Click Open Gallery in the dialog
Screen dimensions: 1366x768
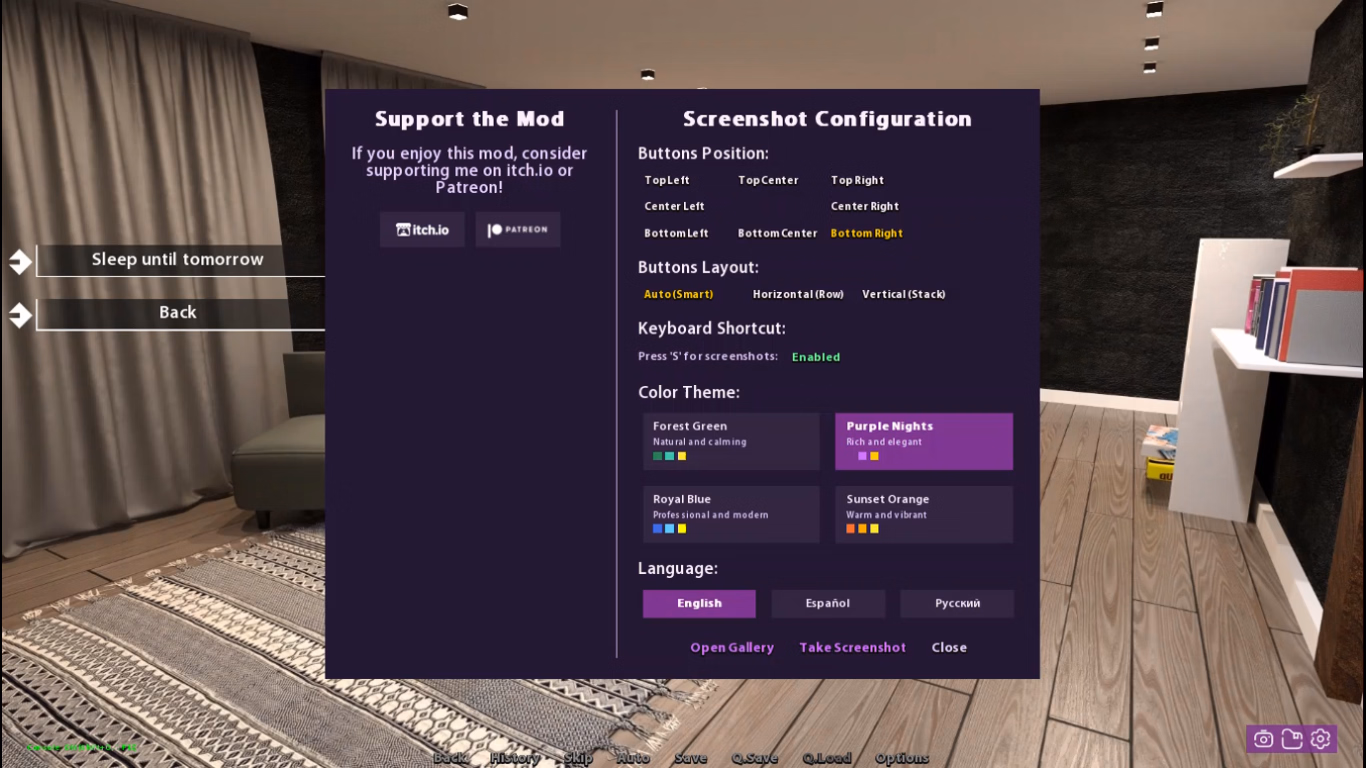[x=732, y=648]
